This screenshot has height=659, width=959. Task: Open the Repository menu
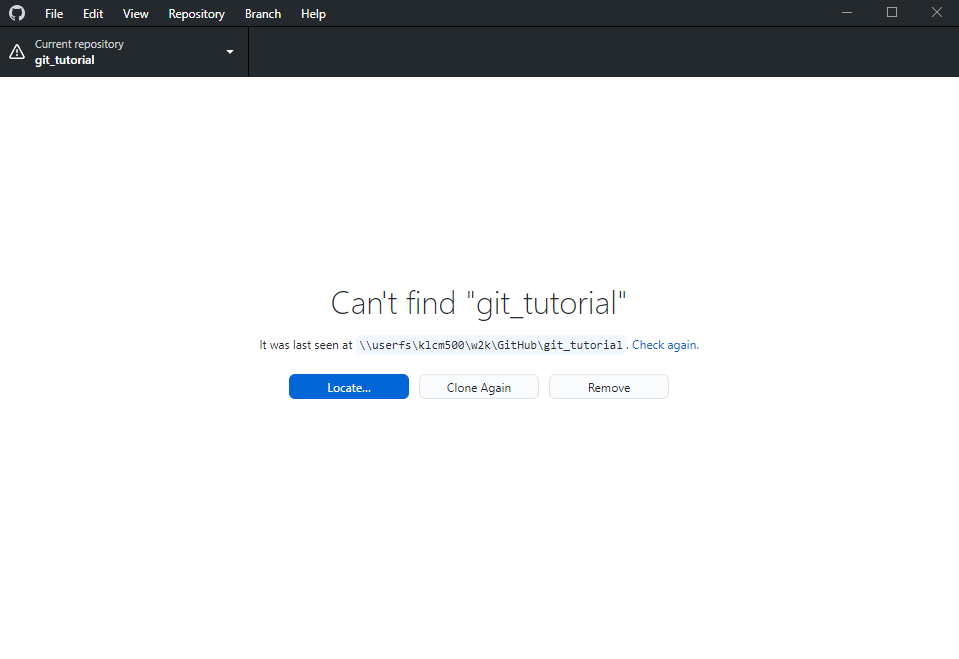click(196, 13)
